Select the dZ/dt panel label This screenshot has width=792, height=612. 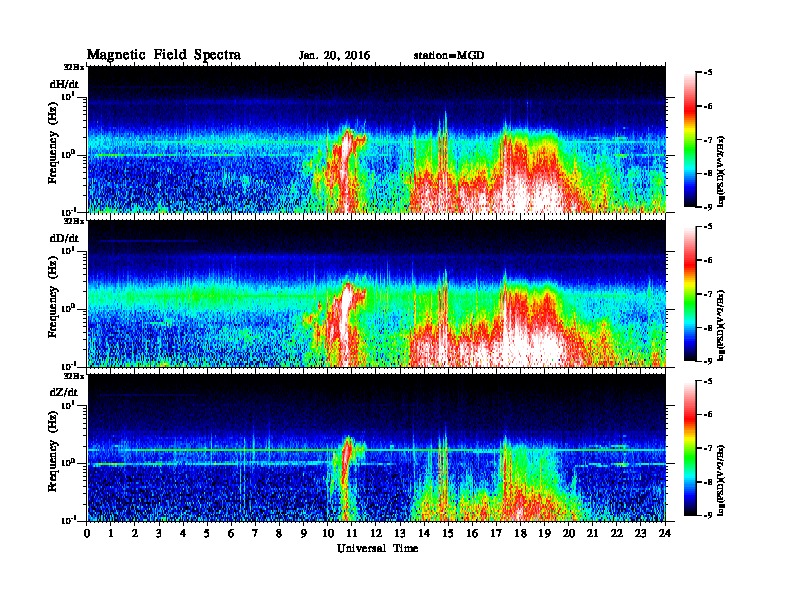click(x=64, y=392)
